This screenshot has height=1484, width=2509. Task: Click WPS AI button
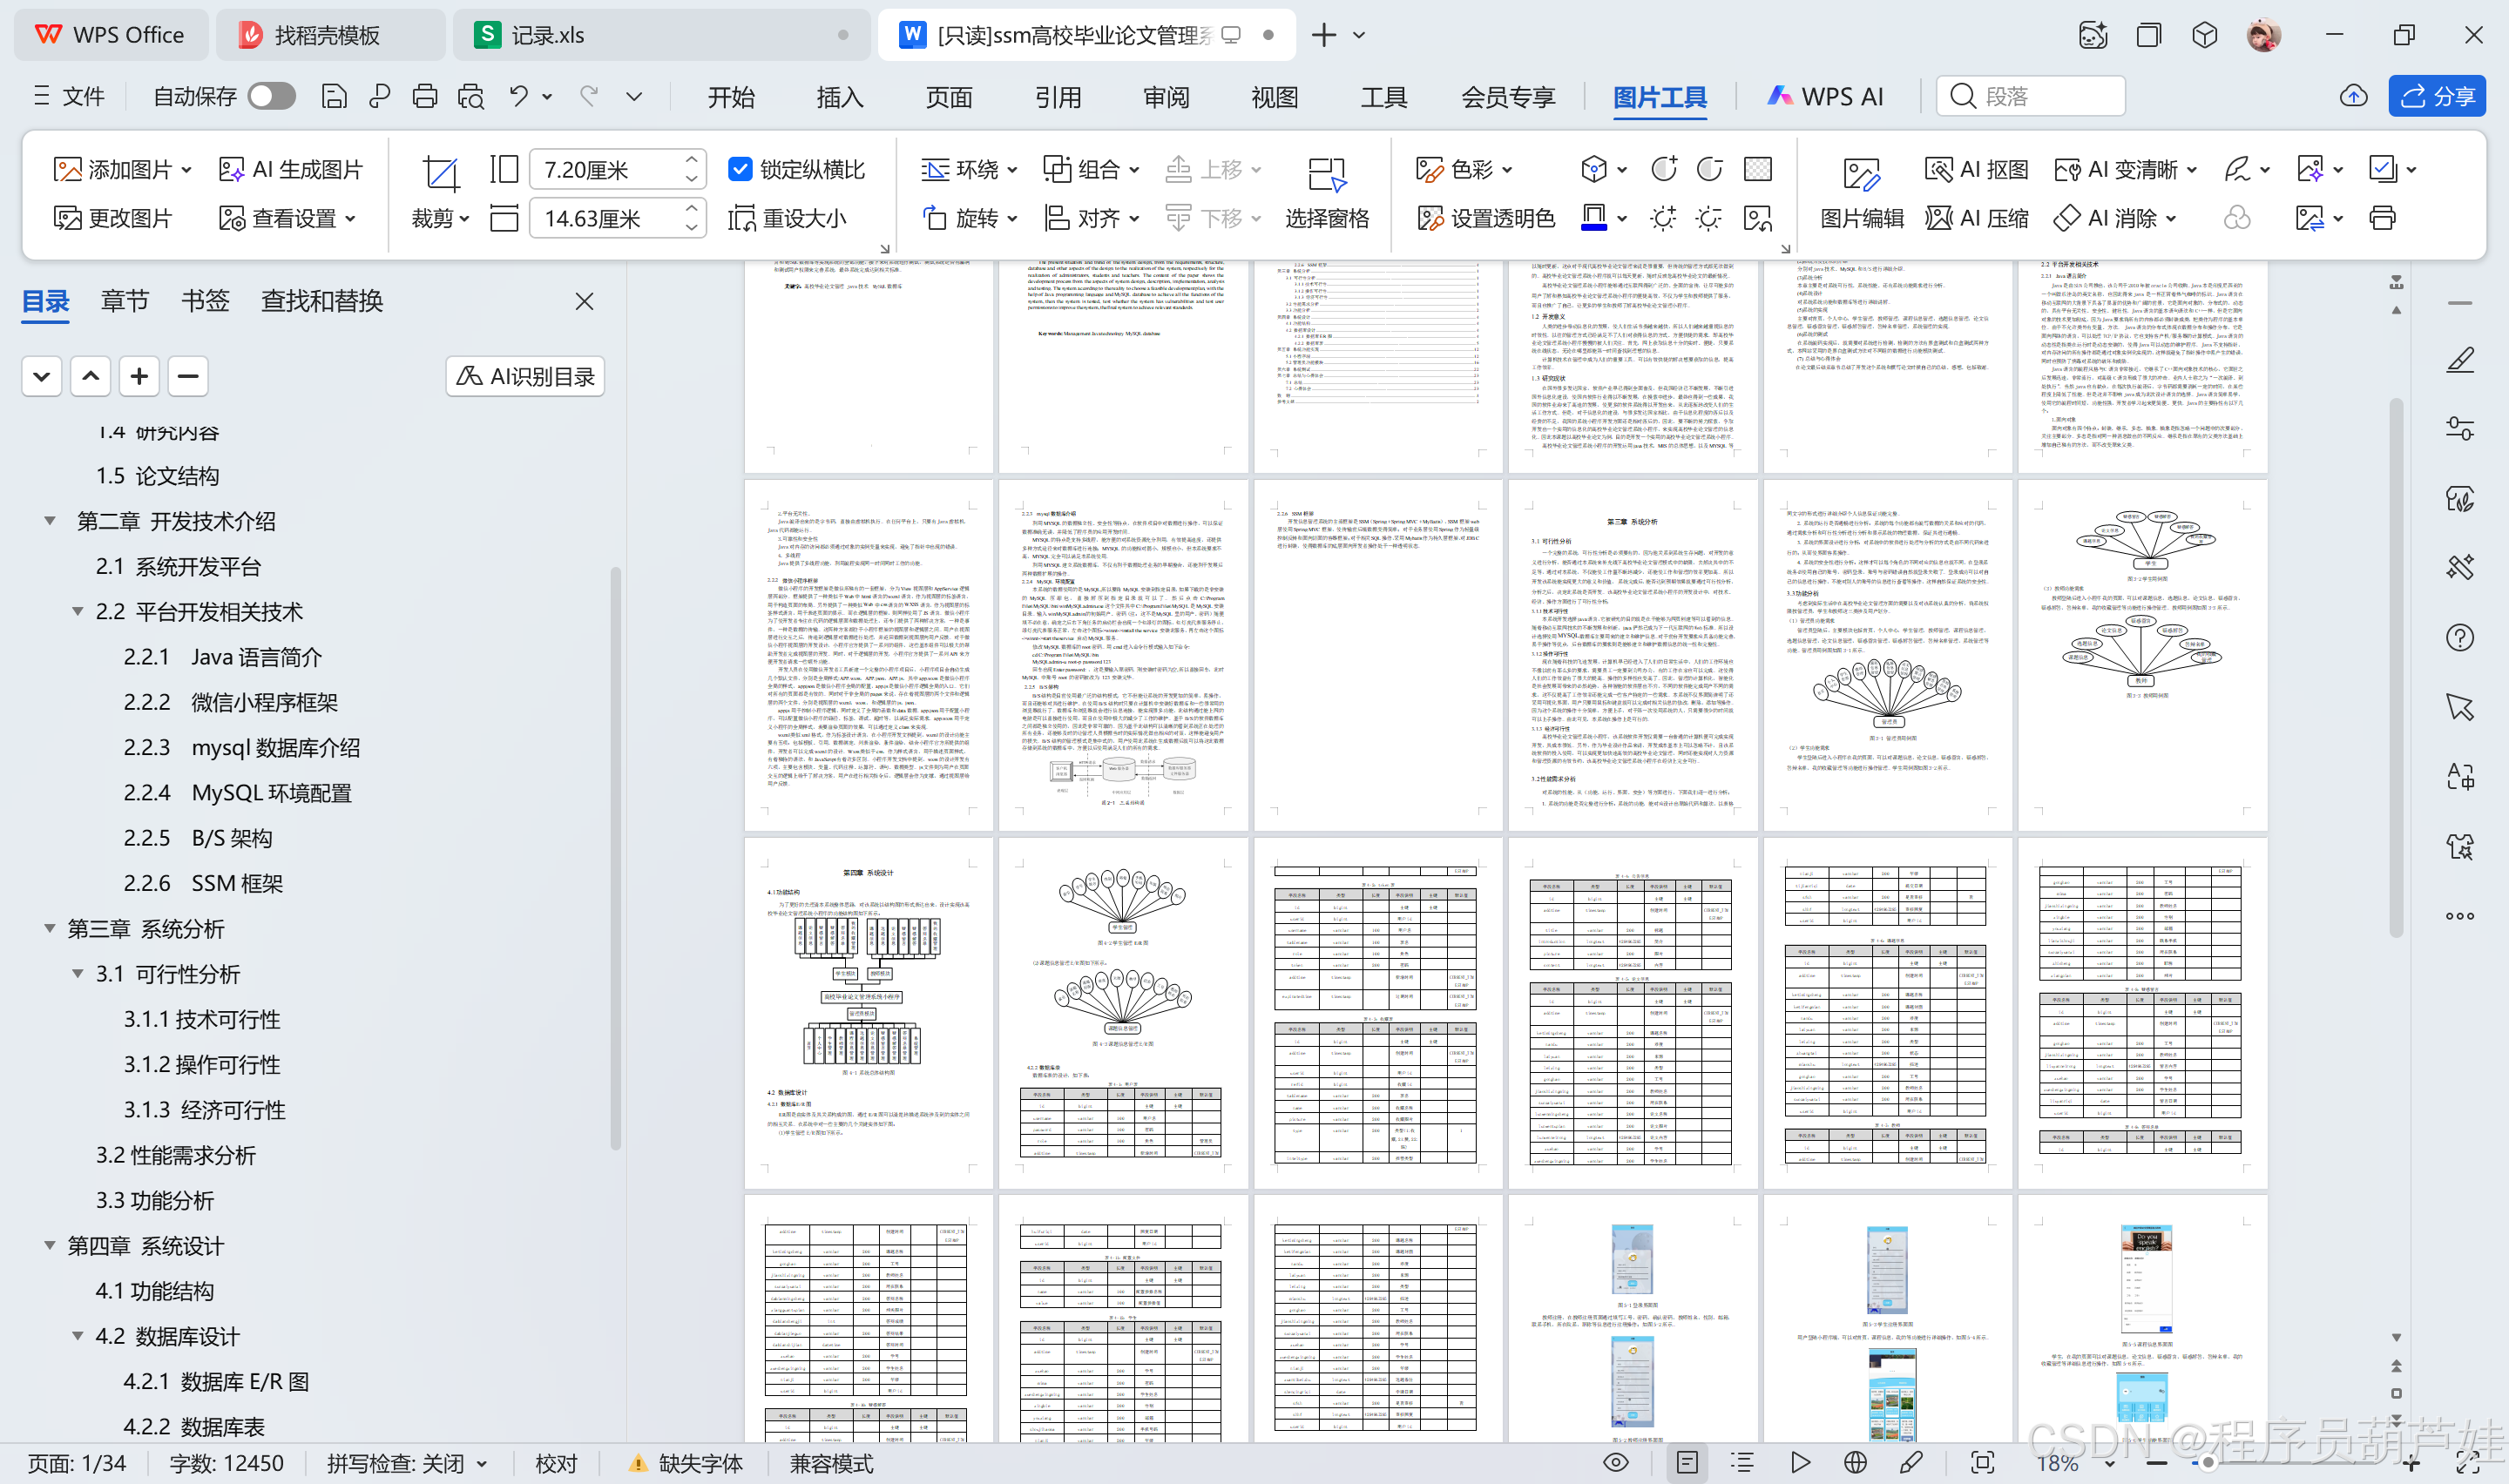pos(1825,96)
